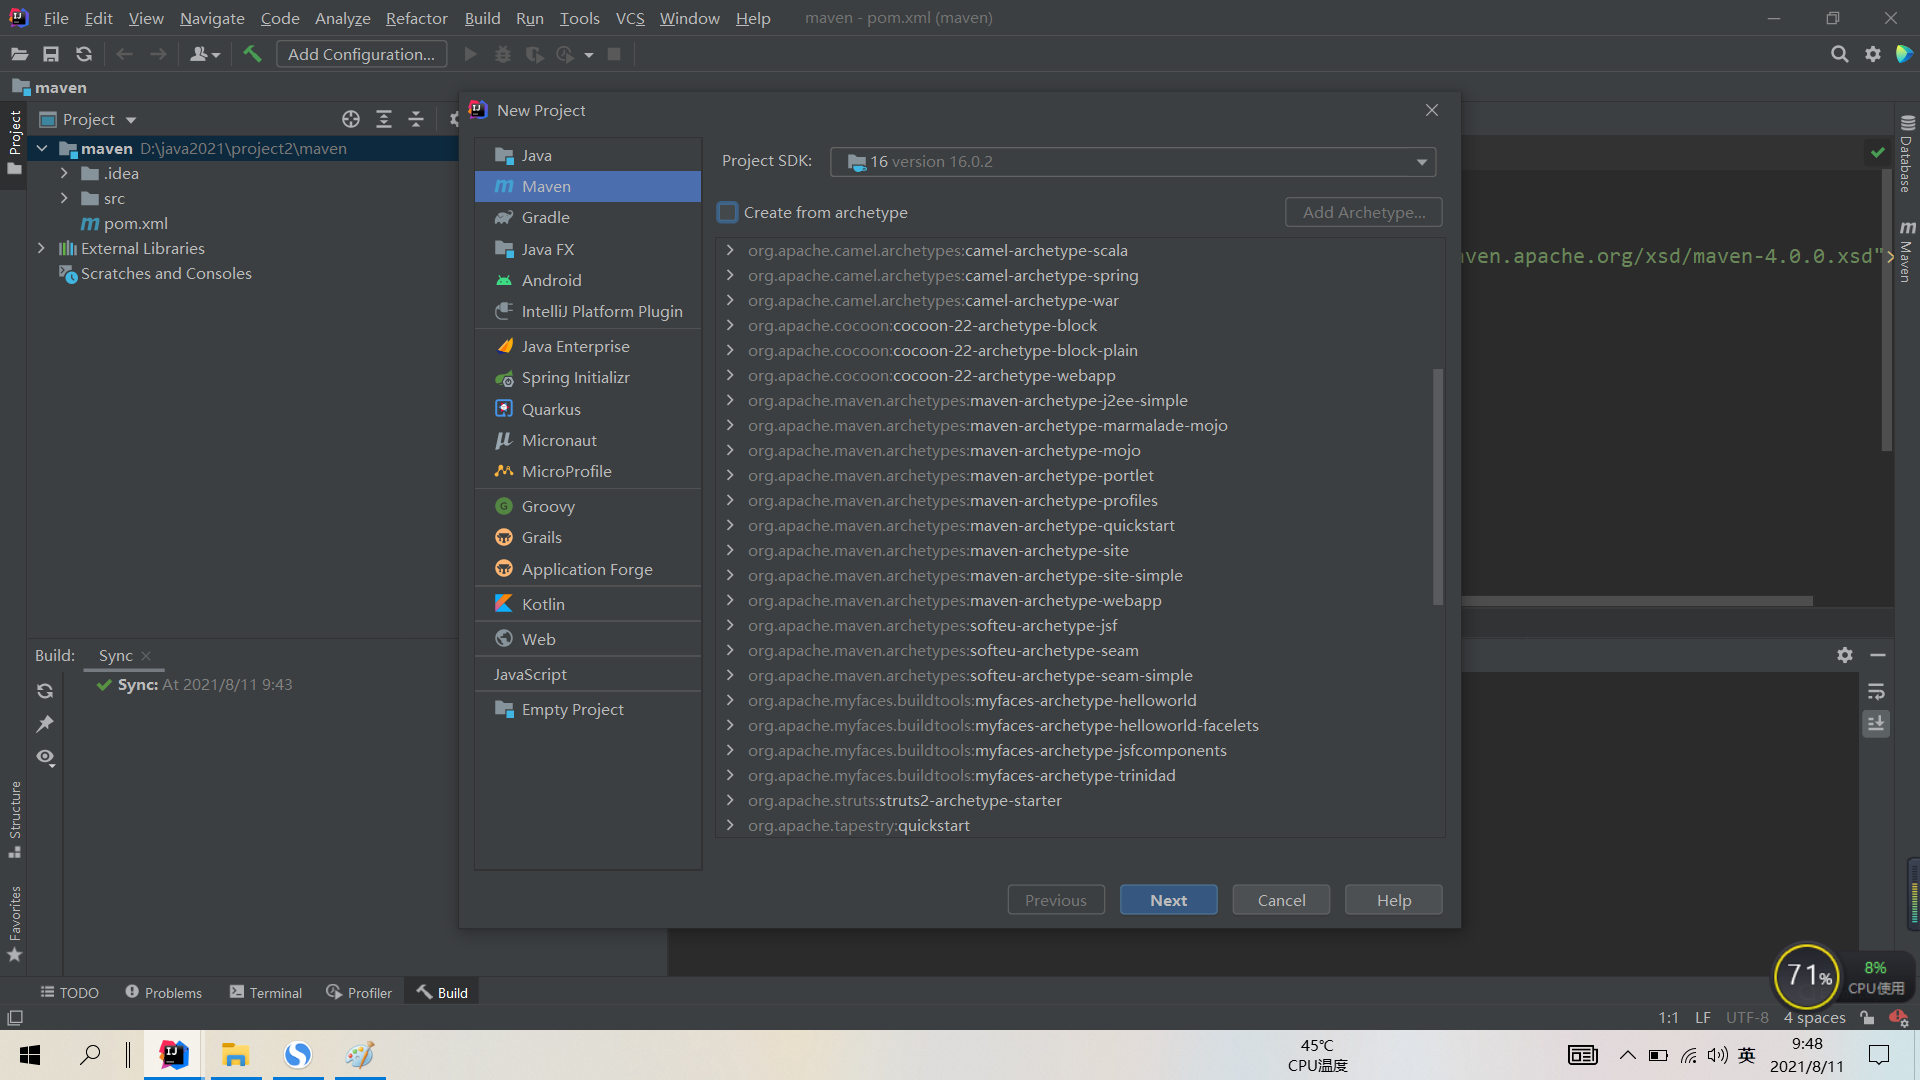This screenshot has width=1920, height=1080.
Task: Click the Cancel button in dialog
Action: click(x=1281, y=900)
